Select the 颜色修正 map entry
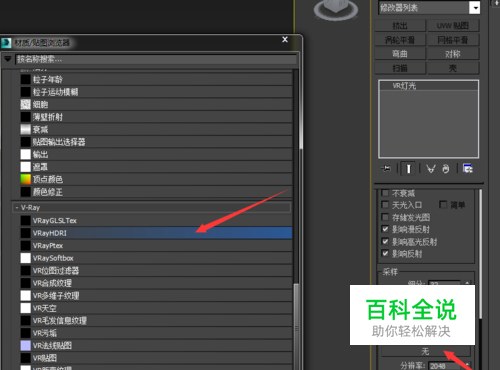 pyautogui.click(x=156, y=192)
